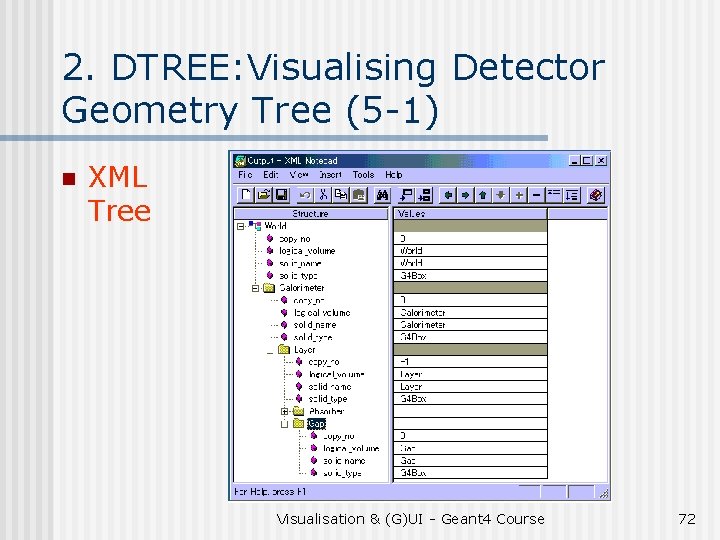The width and height of the screenshot is (720, 540).
Task: Click the binoculars Find icon
Action: (x=382, y=195)
